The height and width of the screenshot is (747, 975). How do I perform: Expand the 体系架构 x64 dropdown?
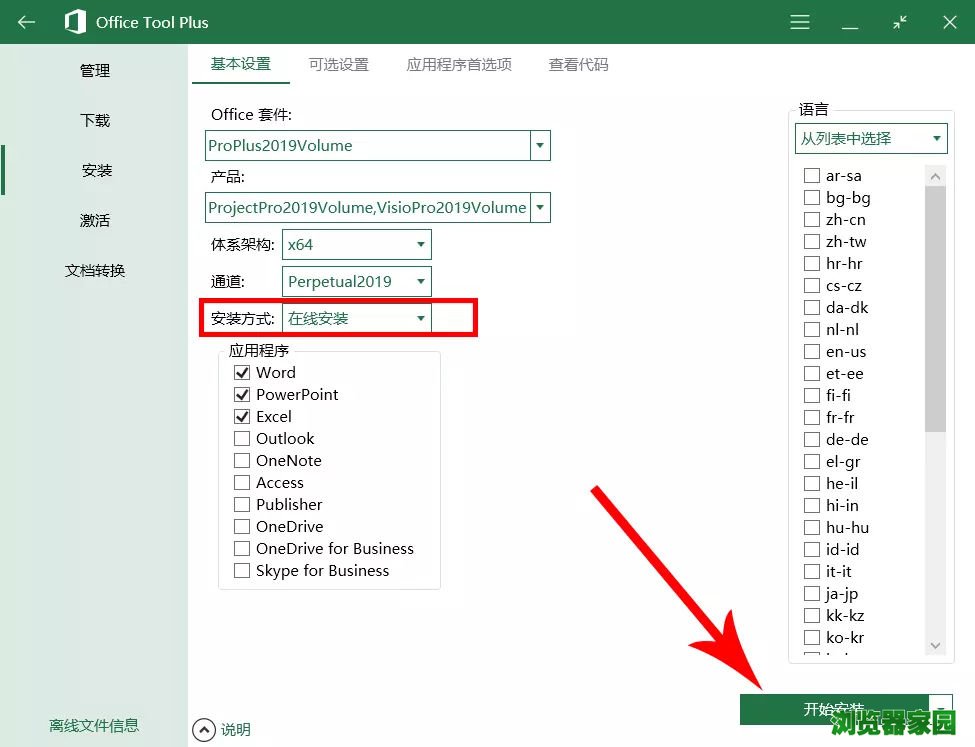tap(420, 245)
